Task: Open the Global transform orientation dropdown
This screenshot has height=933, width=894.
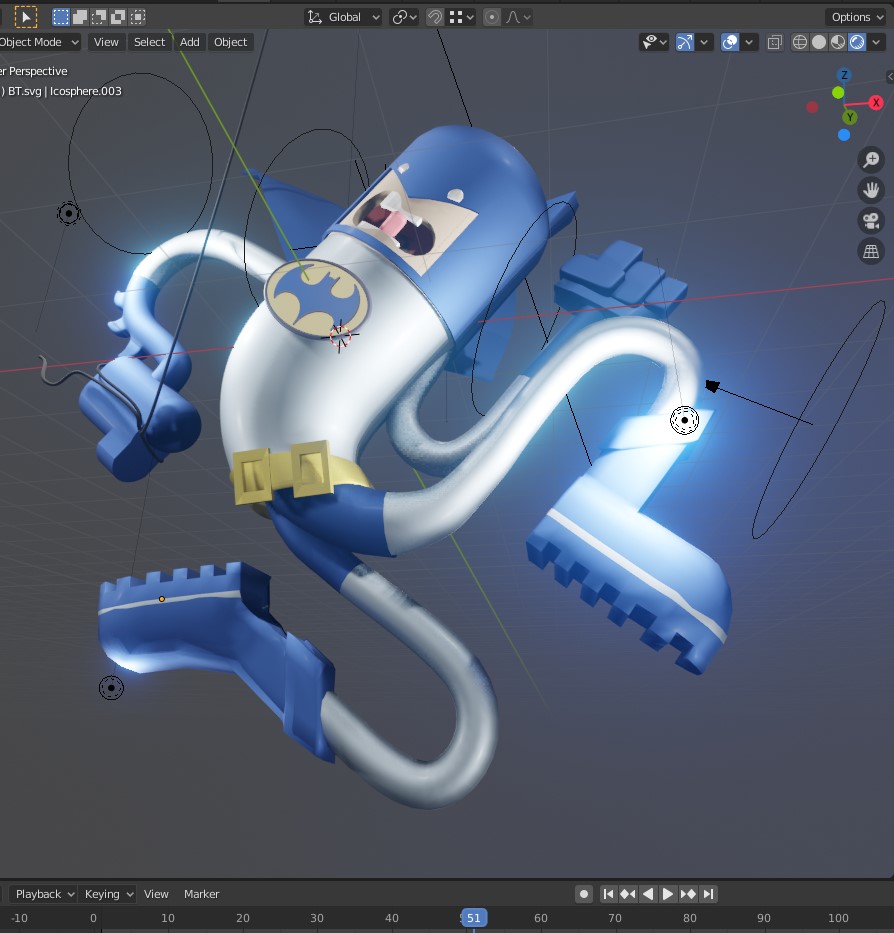Action: tap(343, 17)
